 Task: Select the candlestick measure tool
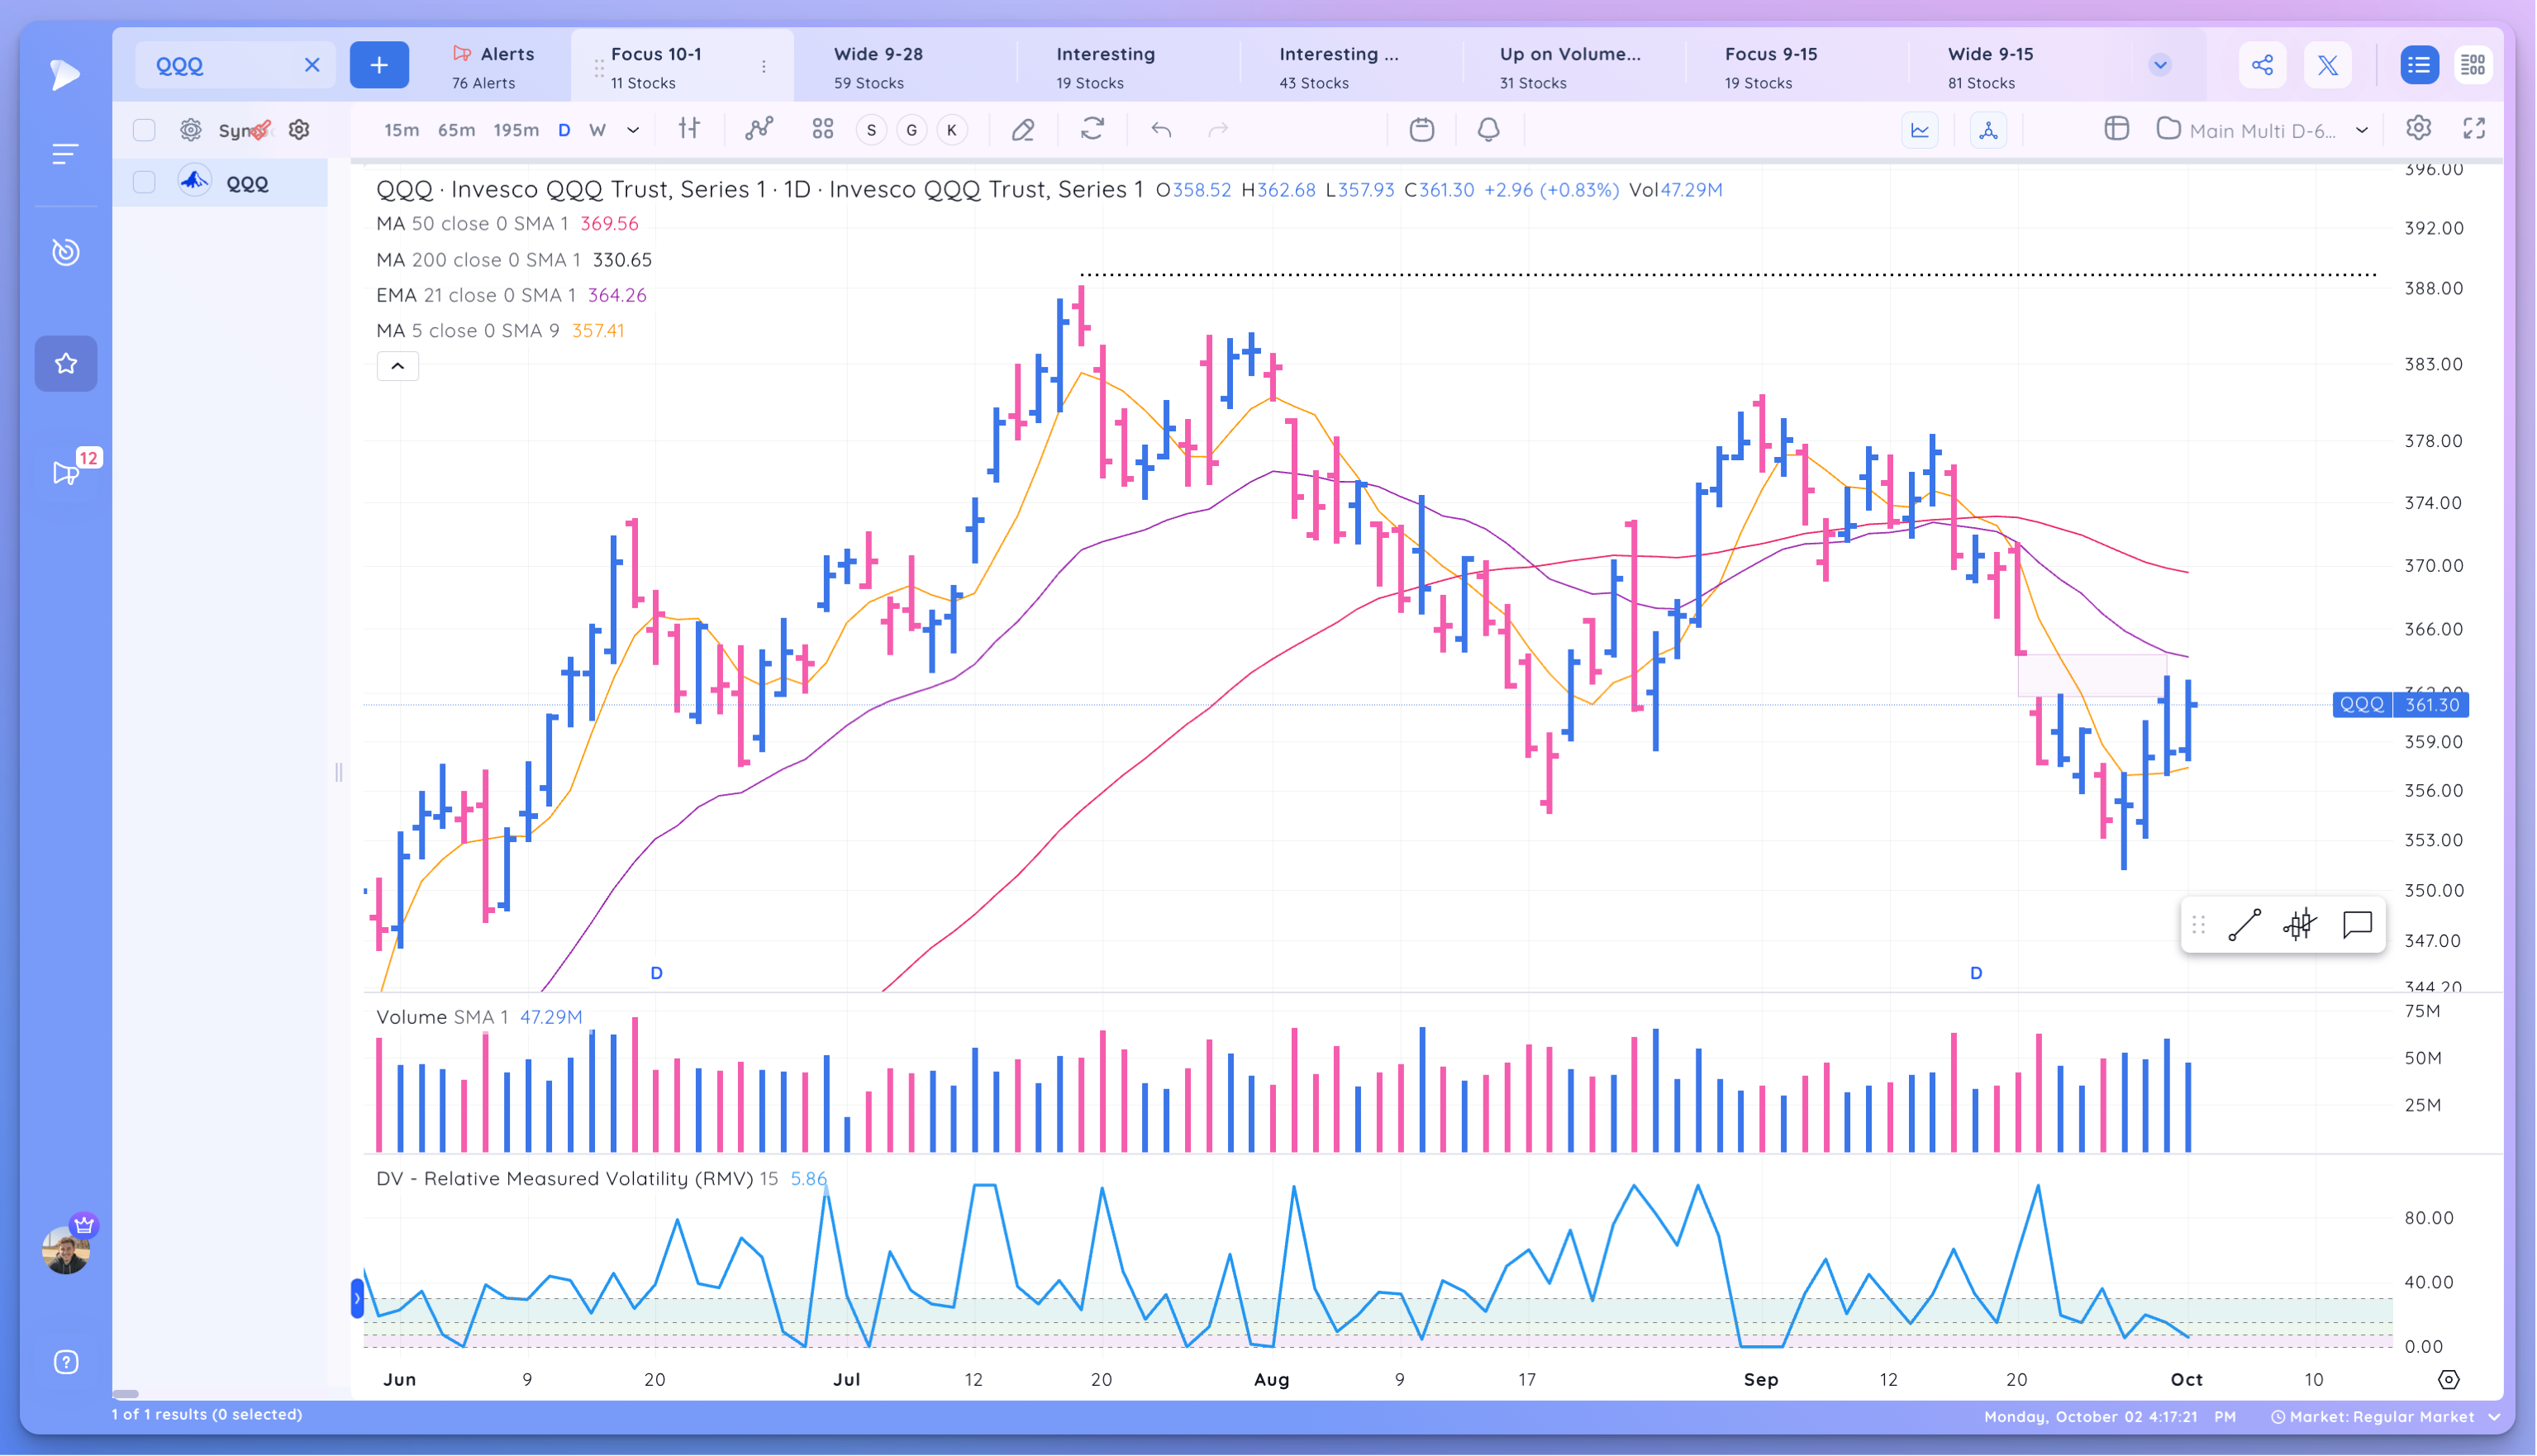(x=2300, y=925)
